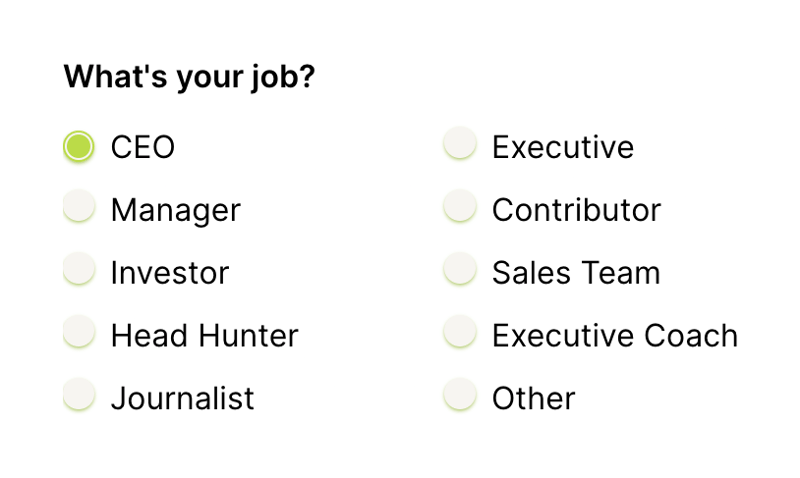Click the Executive label text

[x=562, y=148]
